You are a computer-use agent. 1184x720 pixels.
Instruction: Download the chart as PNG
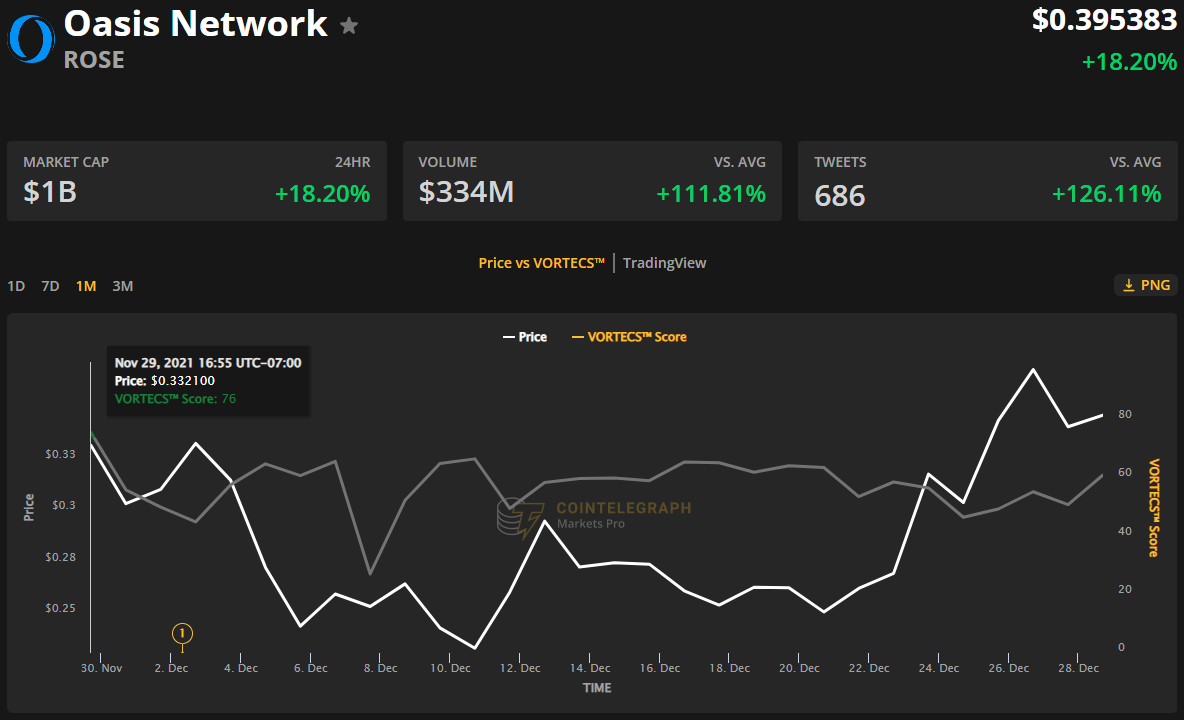click(1145, 285)
